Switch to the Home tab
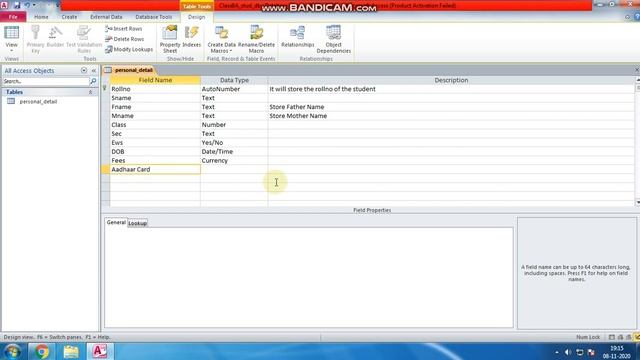Screen dimensions: 640x360 pos(41,17)
